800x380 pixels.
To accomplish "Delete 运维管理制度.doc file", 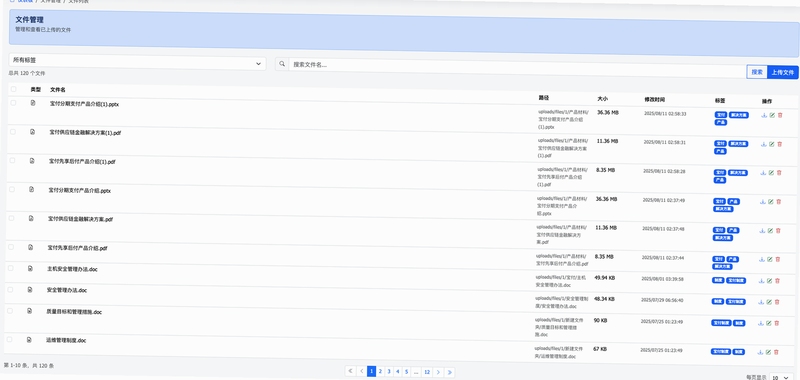I will pos(776,352).
